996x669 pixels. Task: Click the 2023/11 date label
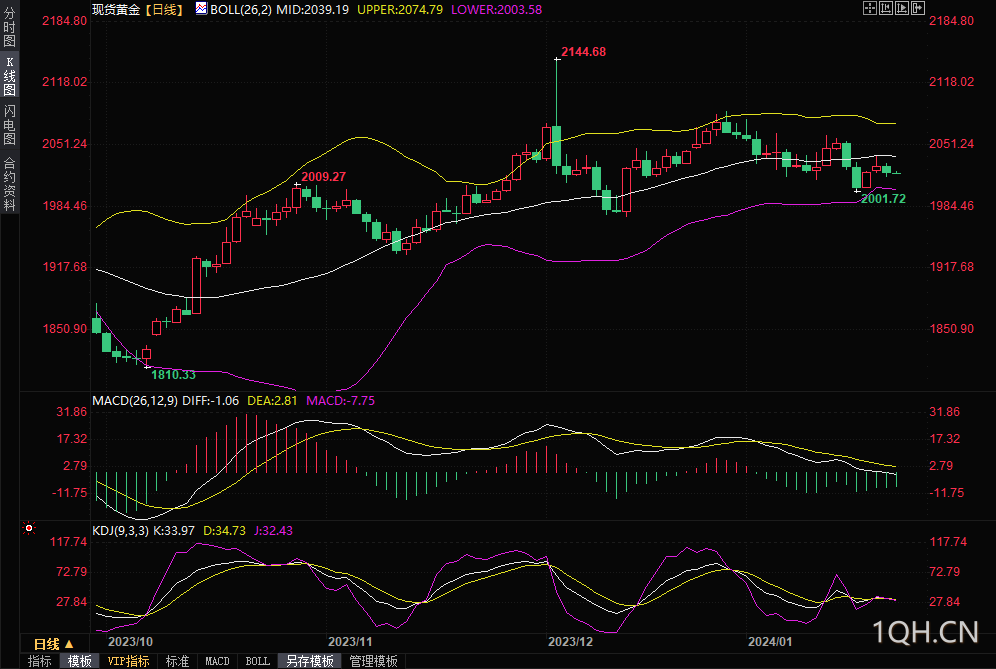[349, 641]
